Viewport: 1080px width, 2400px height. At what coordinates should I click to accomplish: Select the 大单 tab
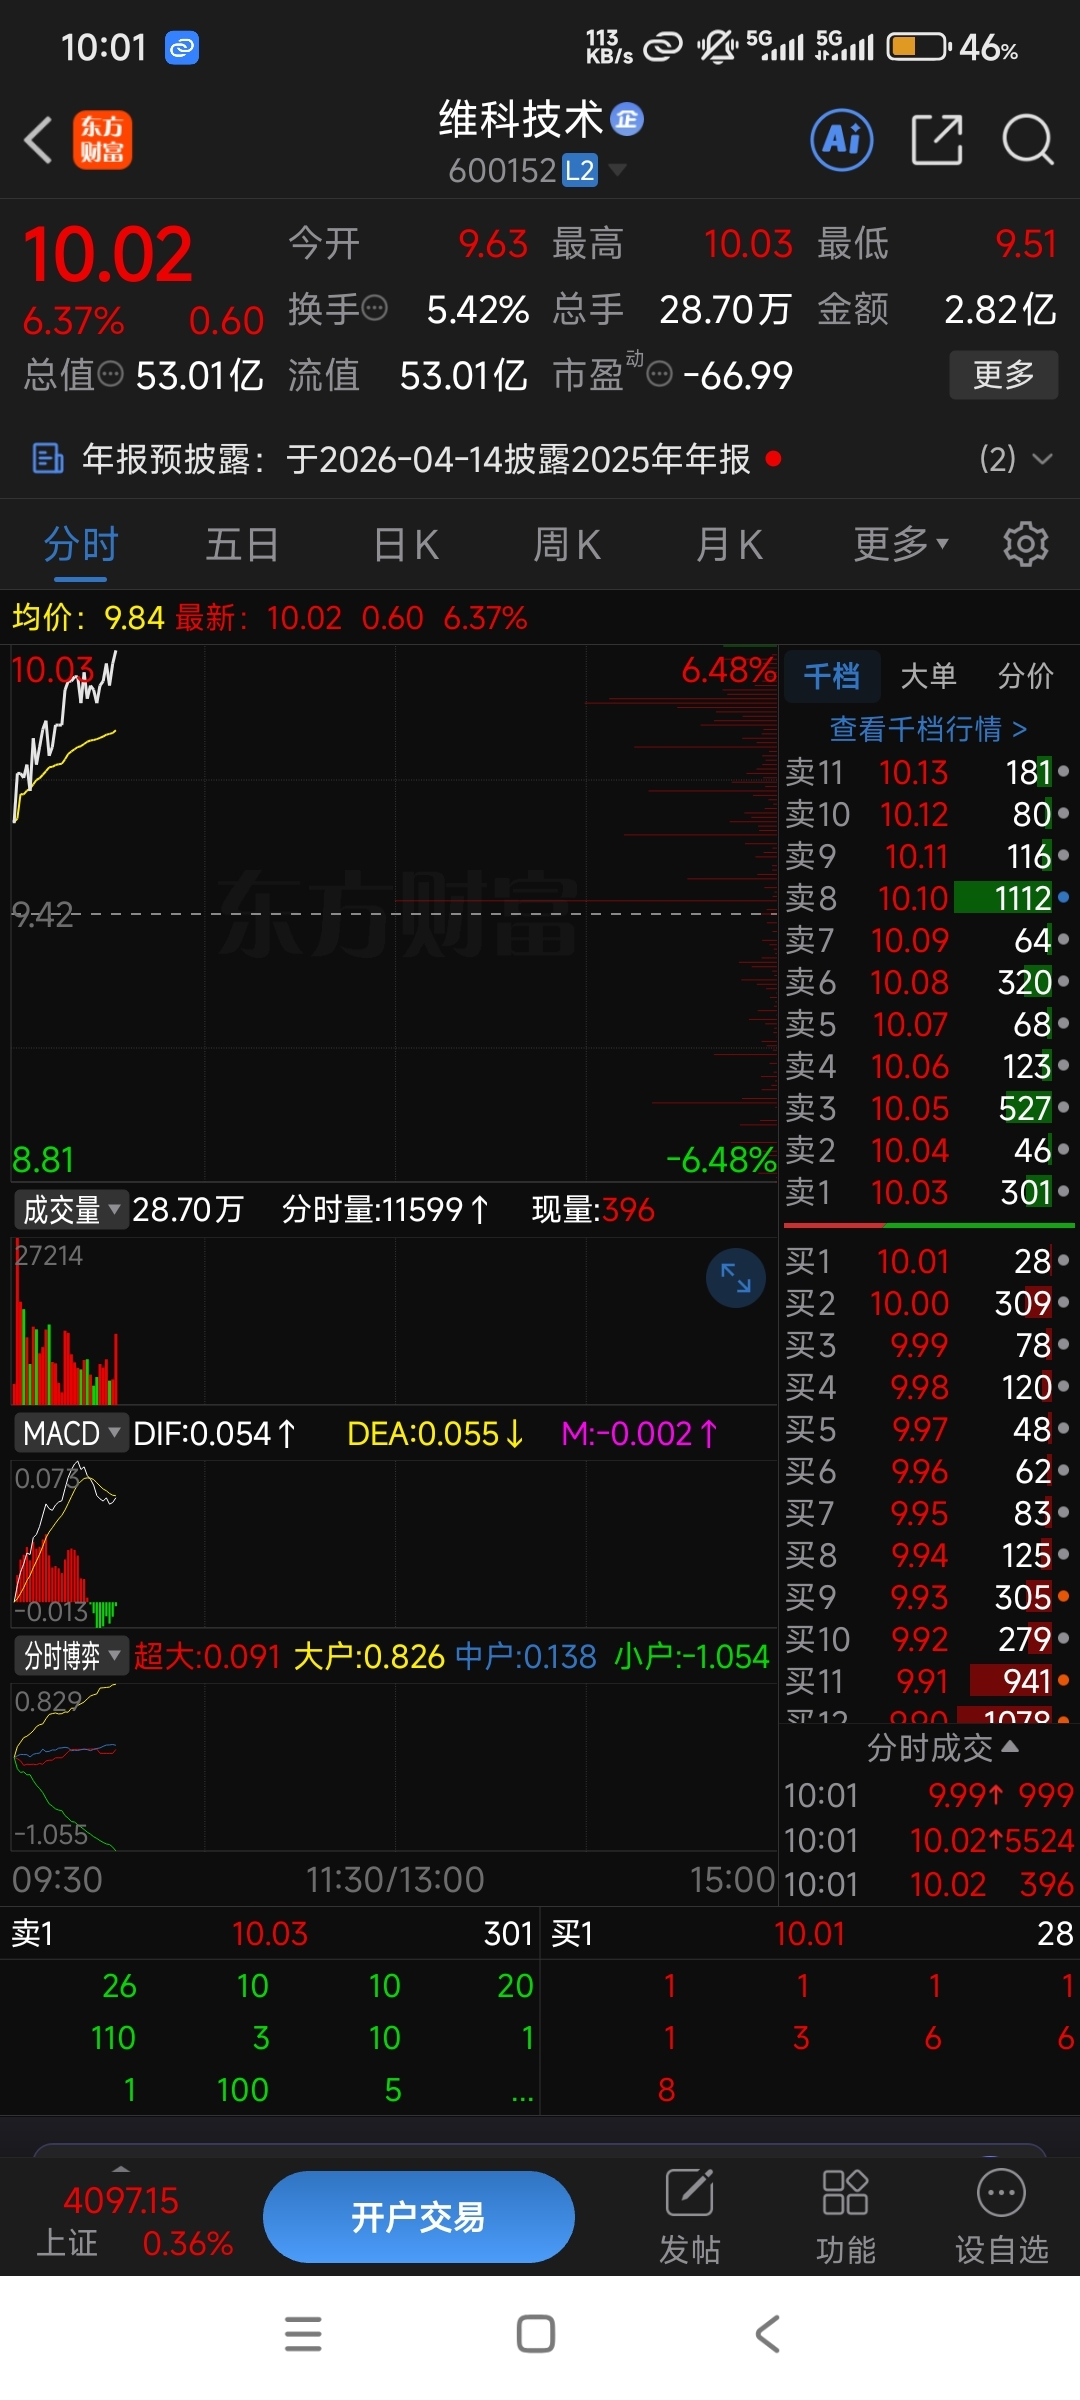928,677
